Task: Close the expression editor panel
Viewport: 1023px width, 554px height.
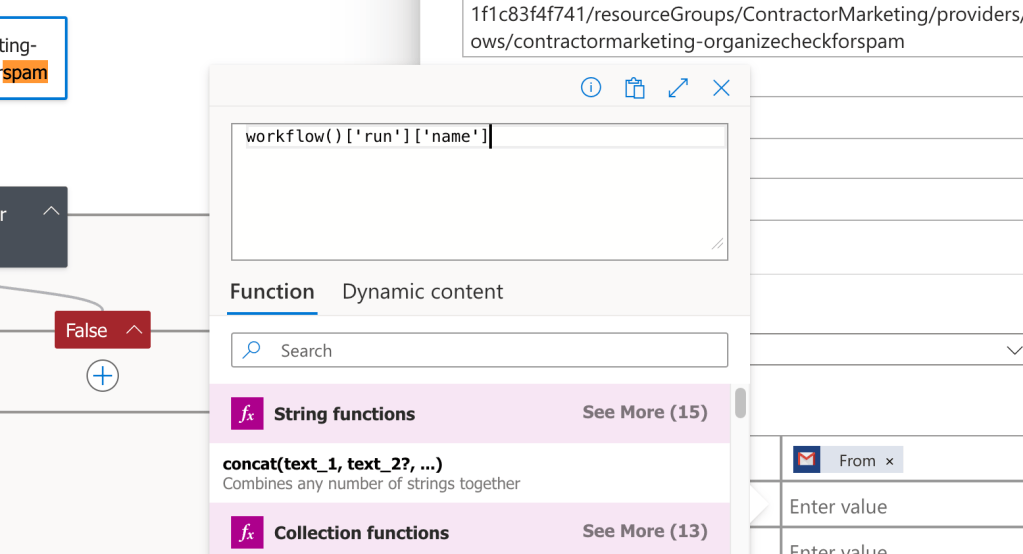Action: (721, 87)
